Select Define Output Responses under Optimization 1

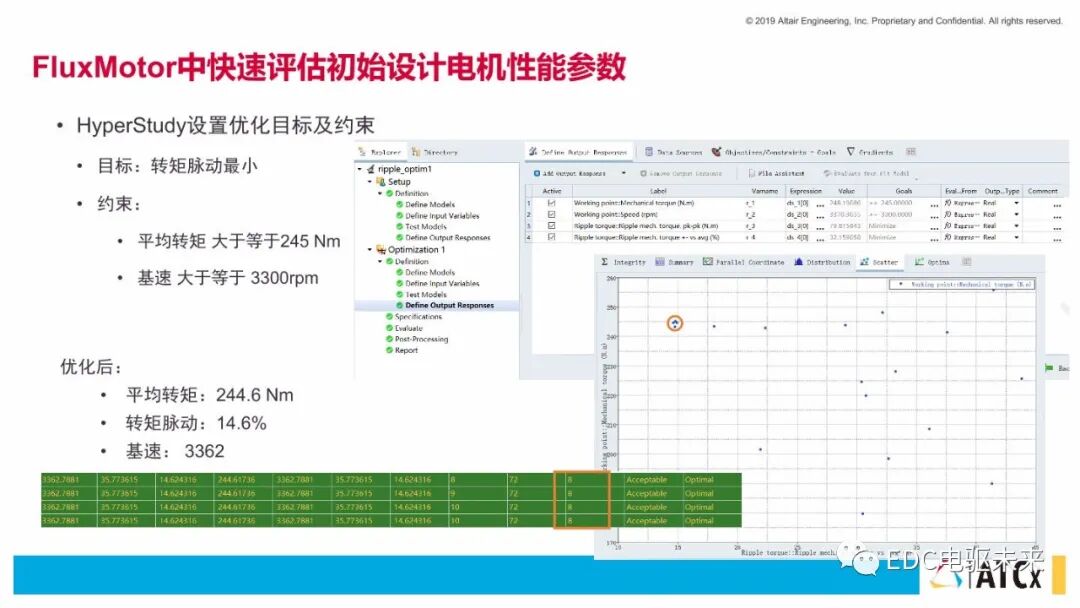(x=449, y=305)
